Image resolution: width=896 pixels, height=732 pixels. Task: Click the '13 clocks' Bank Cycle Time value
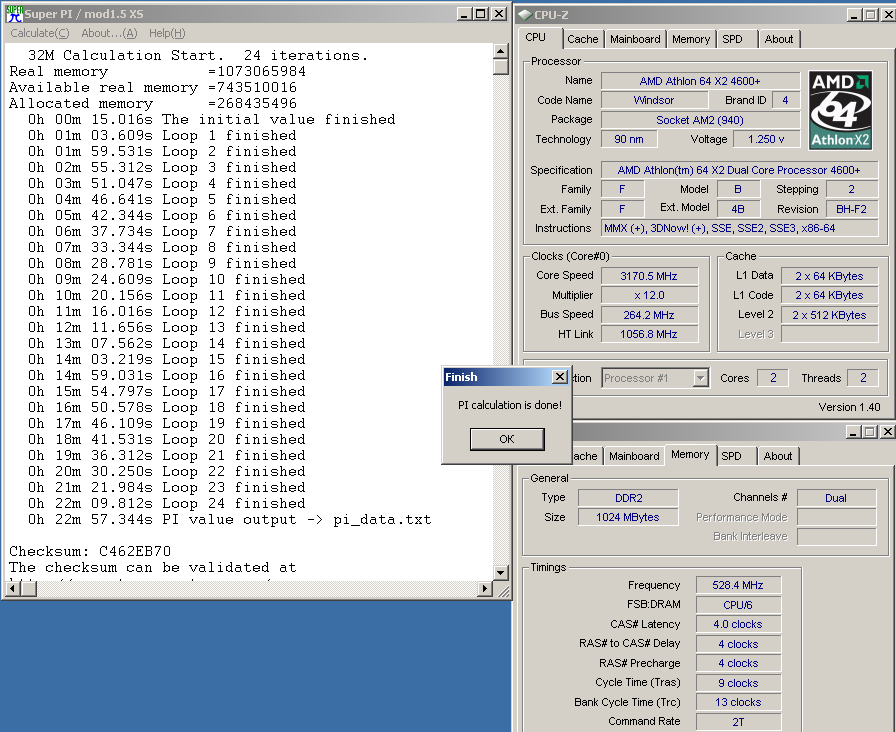coord(738,702)
